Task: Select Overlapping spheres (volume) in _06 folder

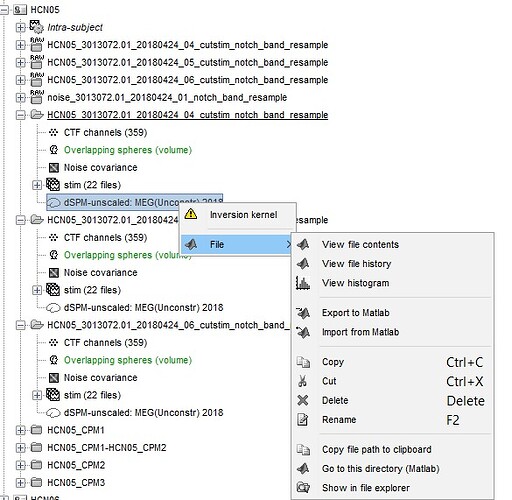Action: coord(128,360)
